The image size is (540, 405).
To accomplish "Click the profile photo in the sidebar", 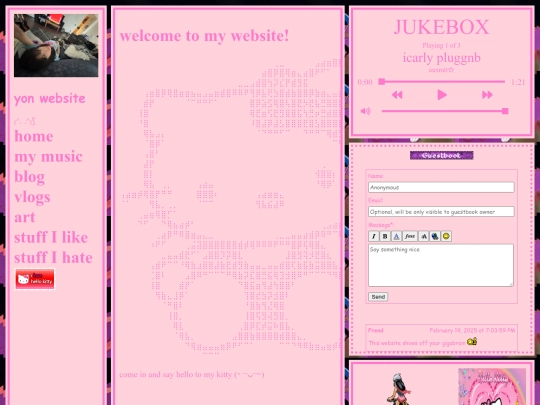I will point(56,45).
